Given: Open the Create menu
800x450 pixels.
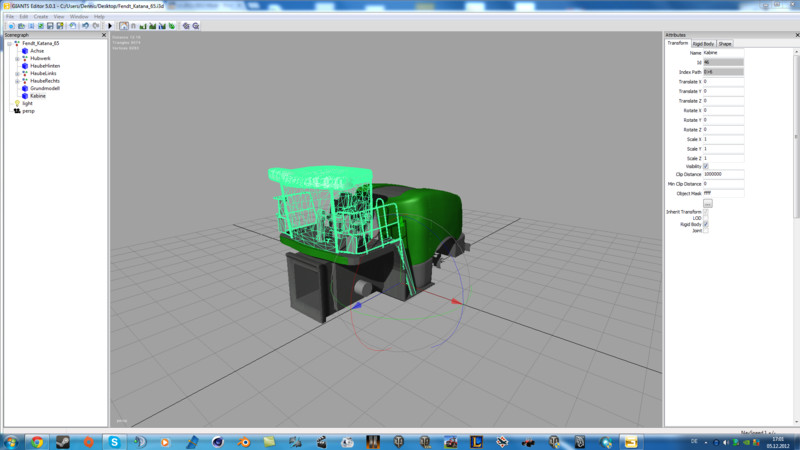Looking at the screenshot, I should [41, 17].
